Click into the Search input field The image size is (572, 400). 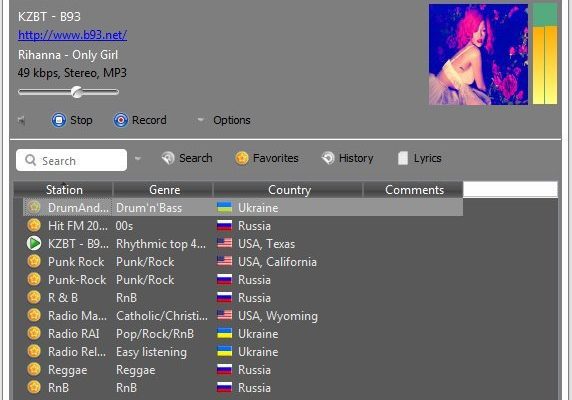tap(72, 160)
